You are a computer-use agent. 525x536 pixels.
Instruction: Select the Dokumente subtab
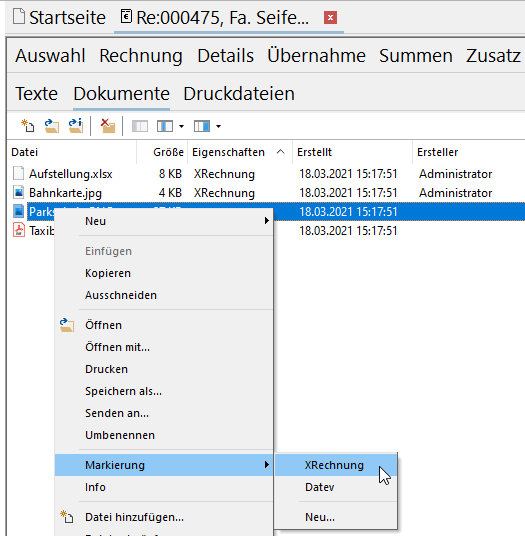(x=121, y=93)
